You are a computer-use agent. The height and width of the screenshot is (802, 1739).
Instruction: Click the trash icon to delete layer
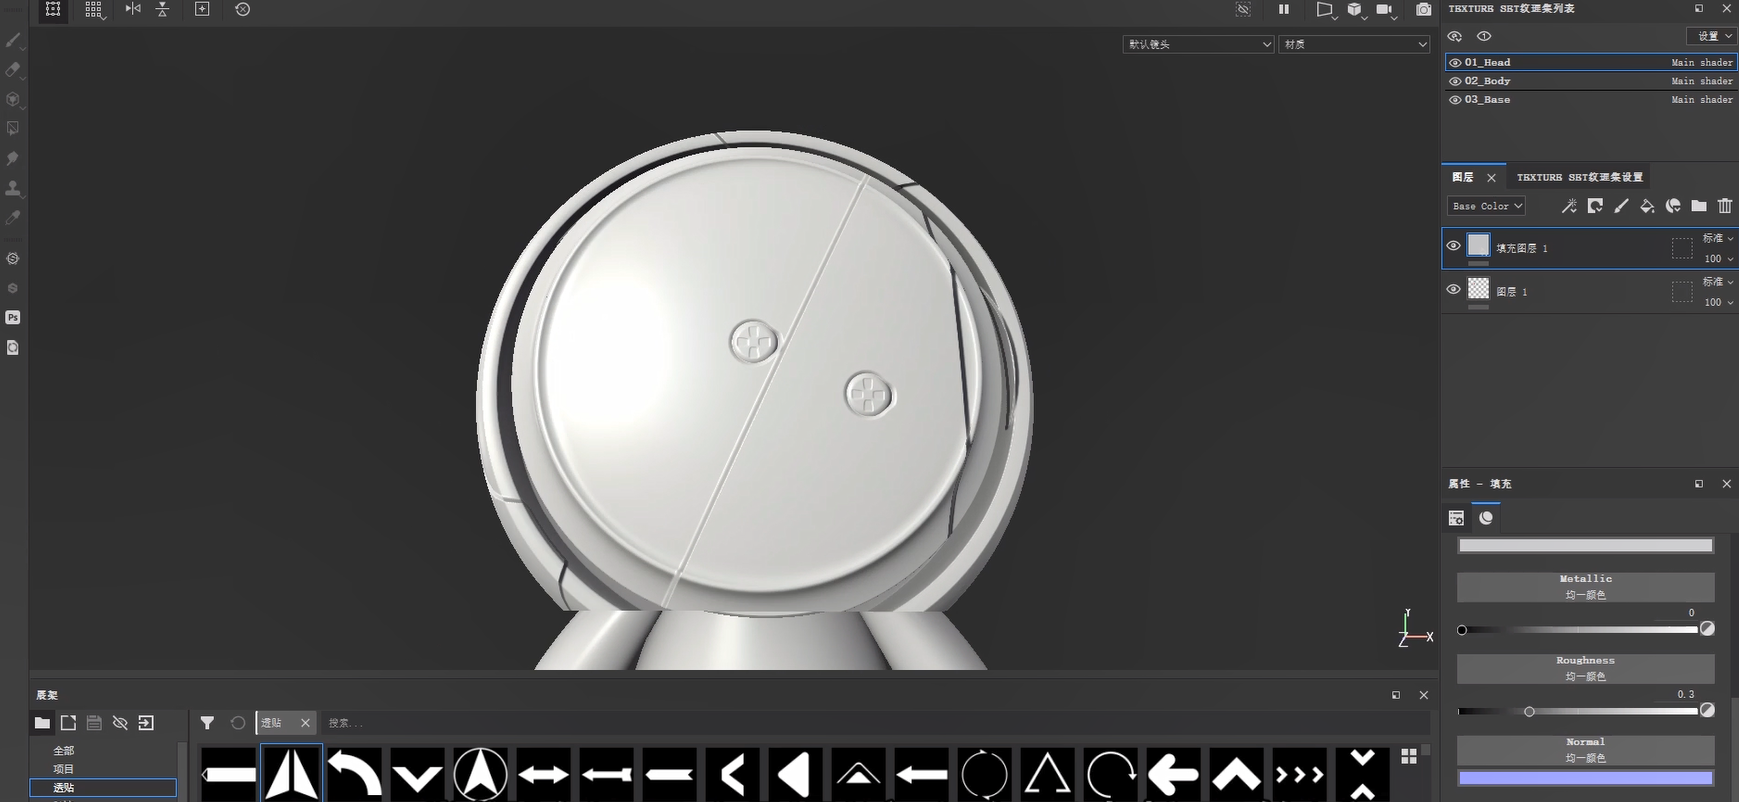[1725, 206]
